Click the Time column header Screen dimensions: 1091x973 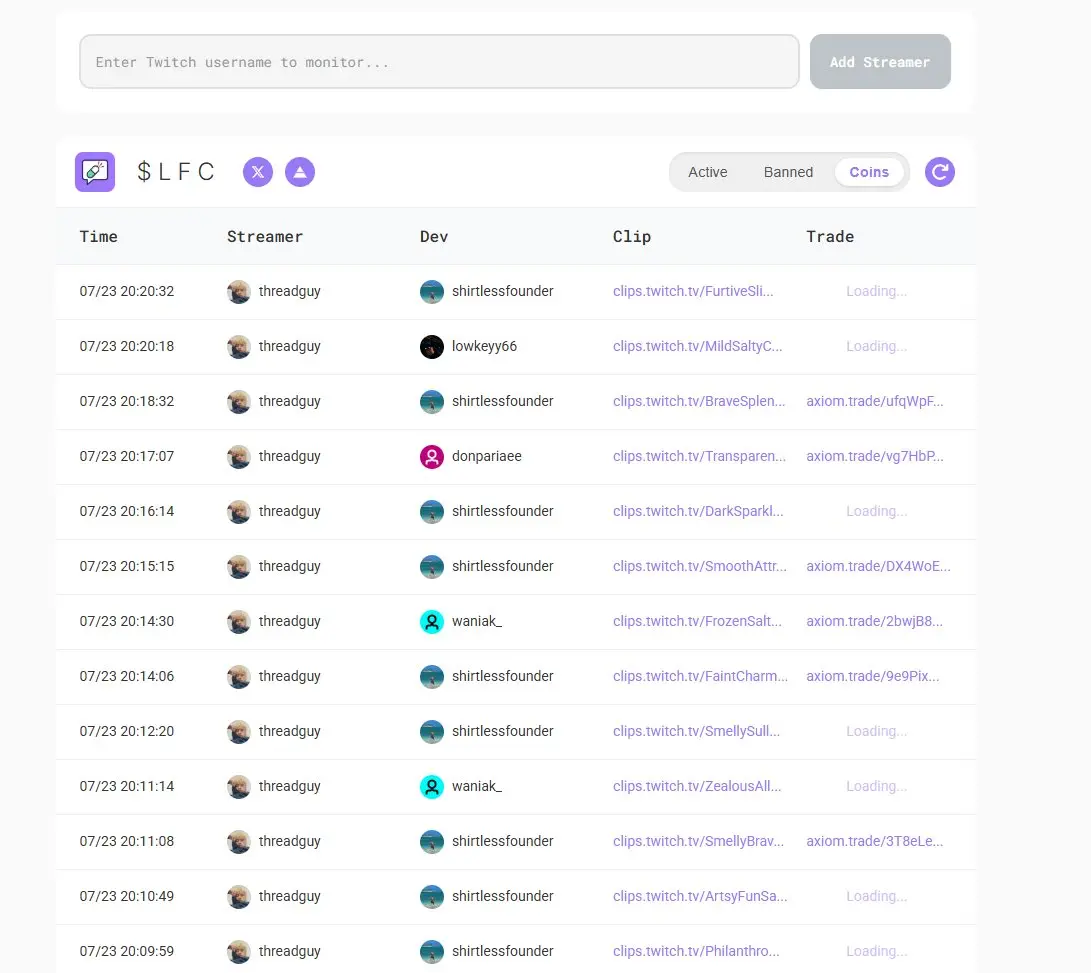[x=98, y=237]
